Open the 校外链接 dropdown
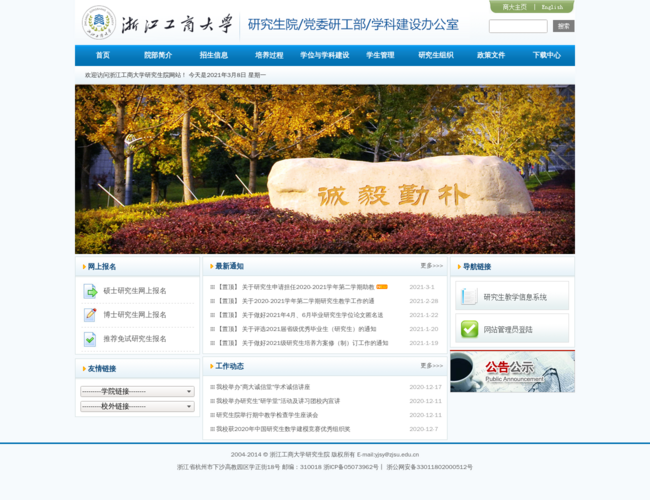650x500 pixels. [x=137, y=406]
